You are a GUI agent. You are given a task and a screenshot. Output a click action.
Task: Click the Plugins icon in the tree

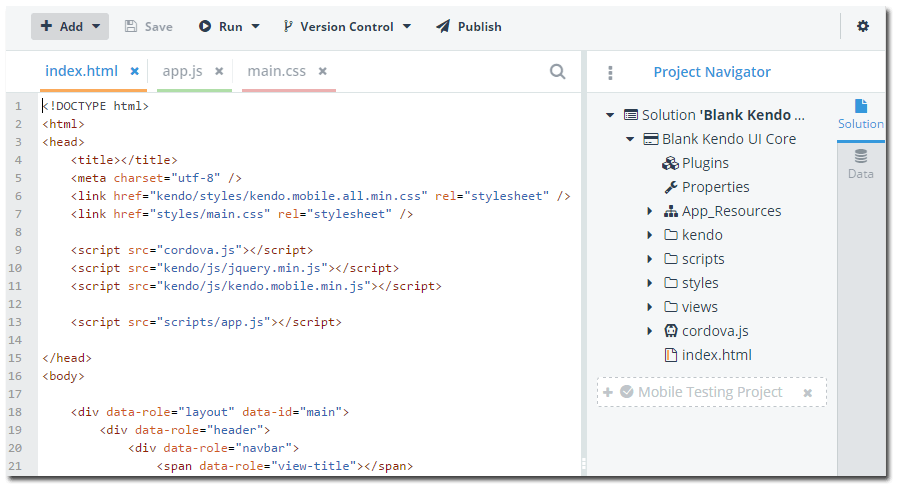point(670,163)
